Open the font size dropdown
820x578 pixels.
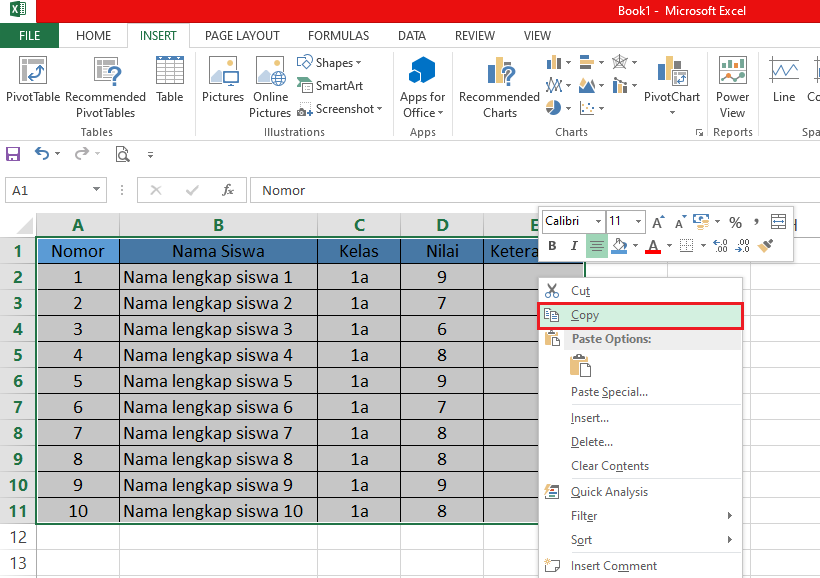pos(637,221)
